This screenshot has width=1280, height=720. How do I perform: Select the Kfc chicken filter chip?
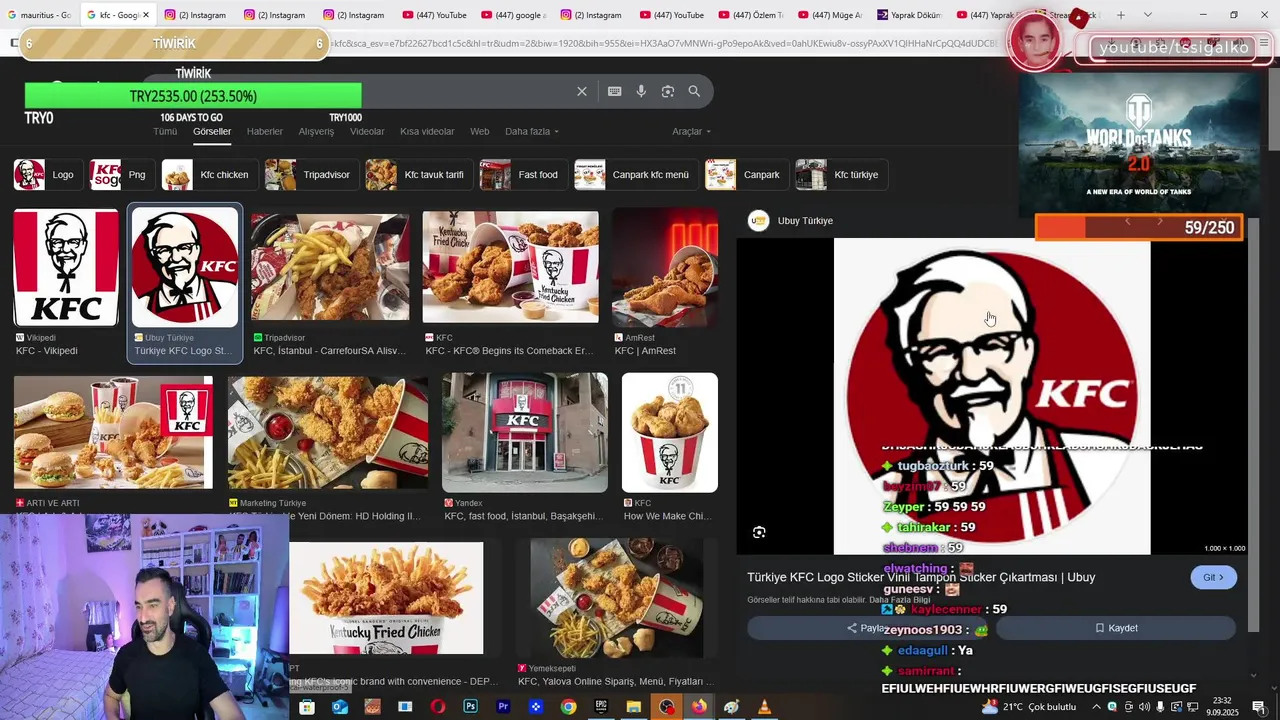(x=208, y=174)
